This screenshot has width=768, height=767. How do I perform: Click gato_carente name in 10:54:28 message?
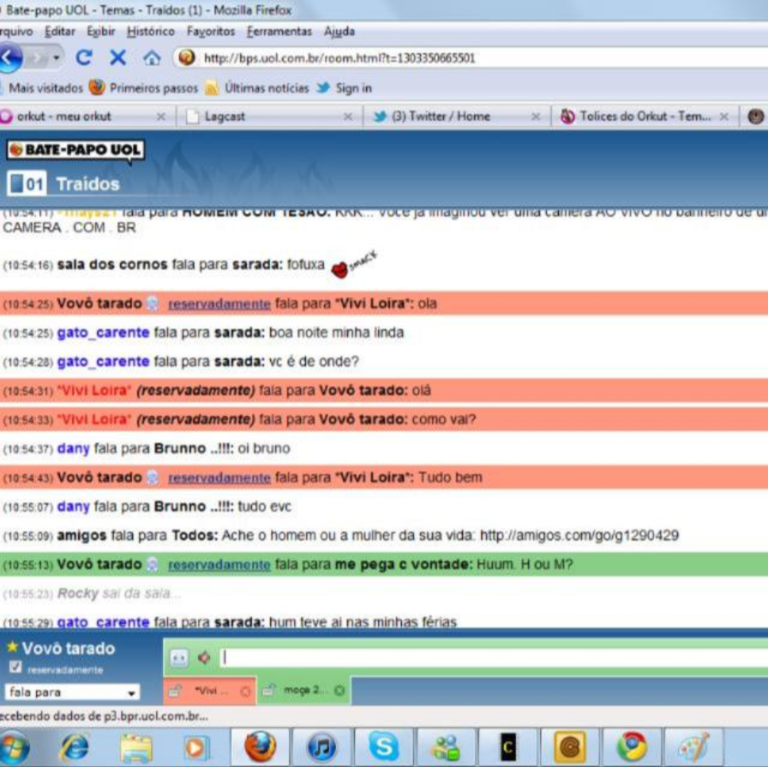pyautogui.click(x=103, y=361)
